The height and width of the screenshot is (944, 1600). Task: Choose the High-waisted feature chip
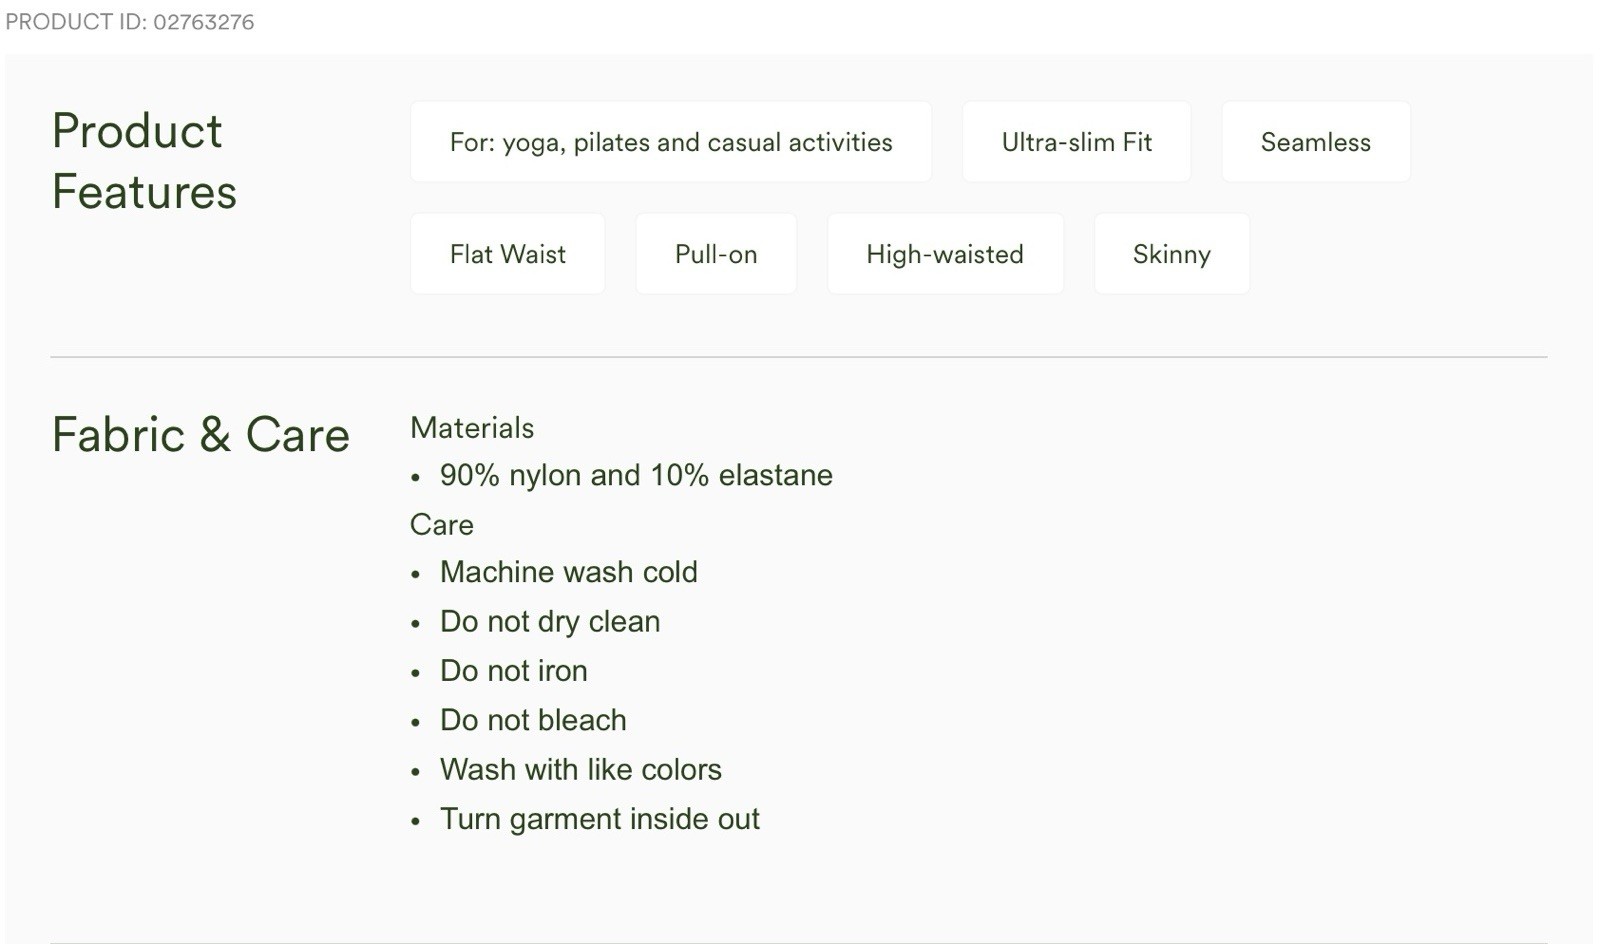click(944, 254)
